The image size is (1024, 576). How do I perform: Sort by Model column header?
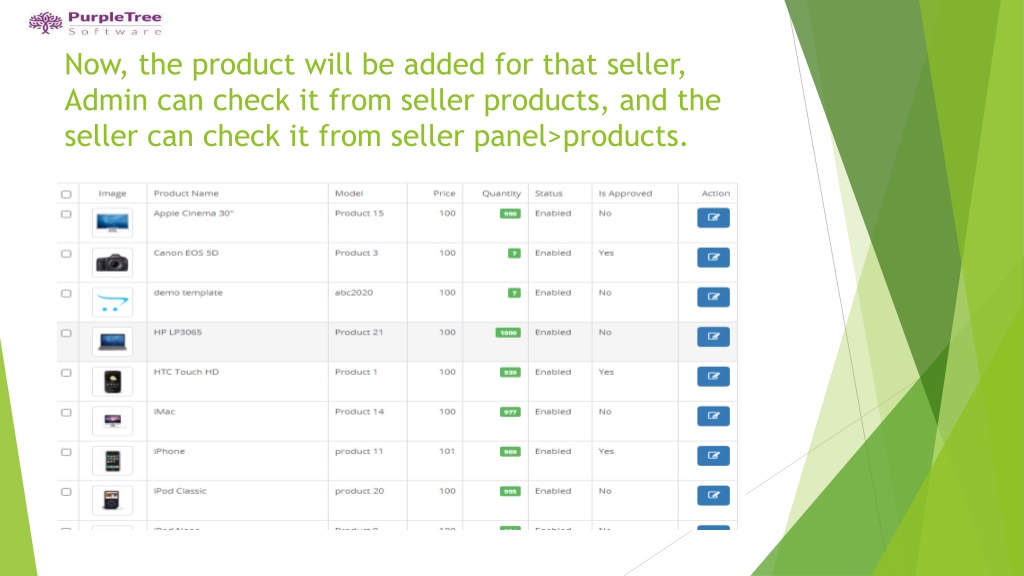click(x=349, y=193)
